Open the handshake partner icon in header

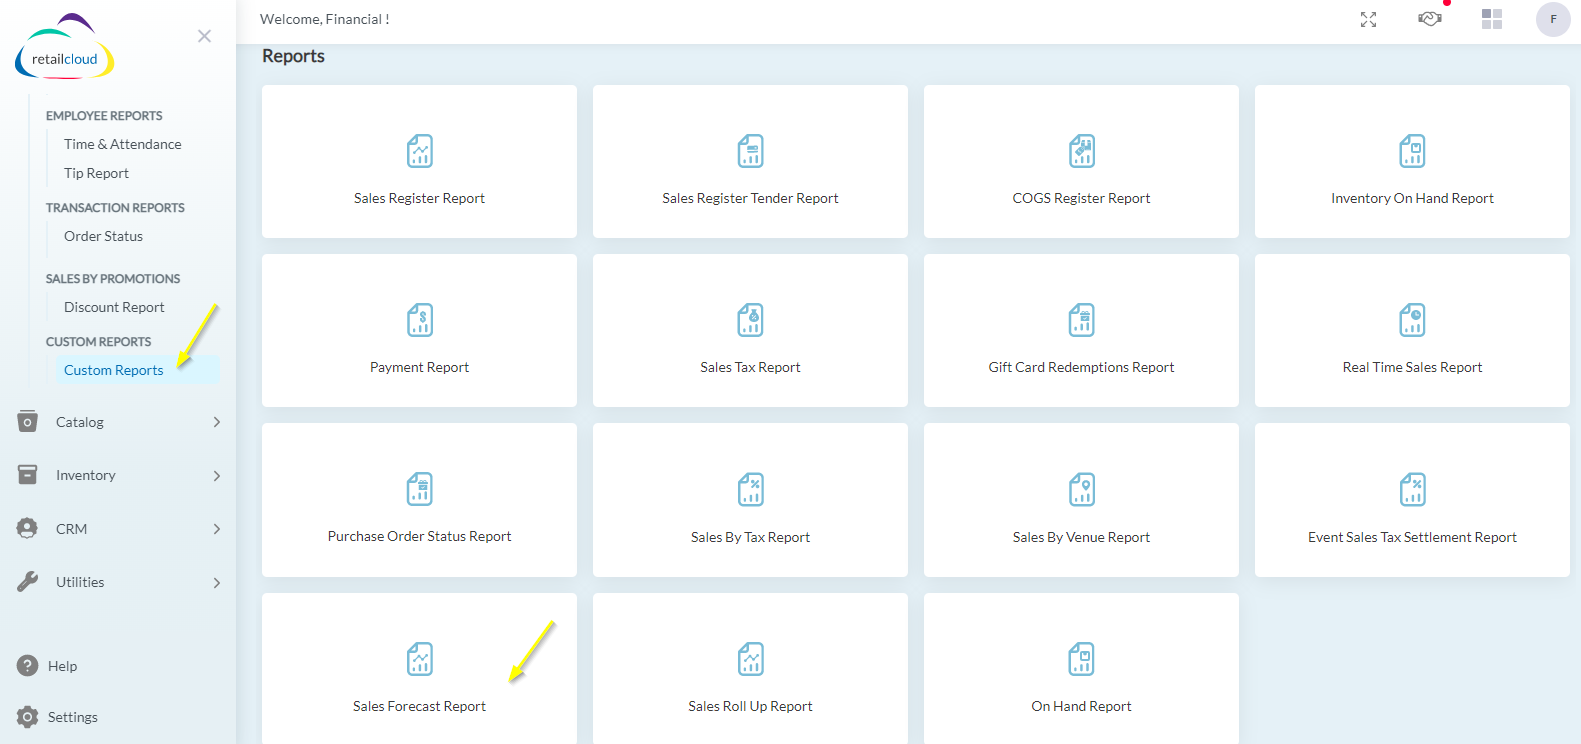coord(1430,18)
